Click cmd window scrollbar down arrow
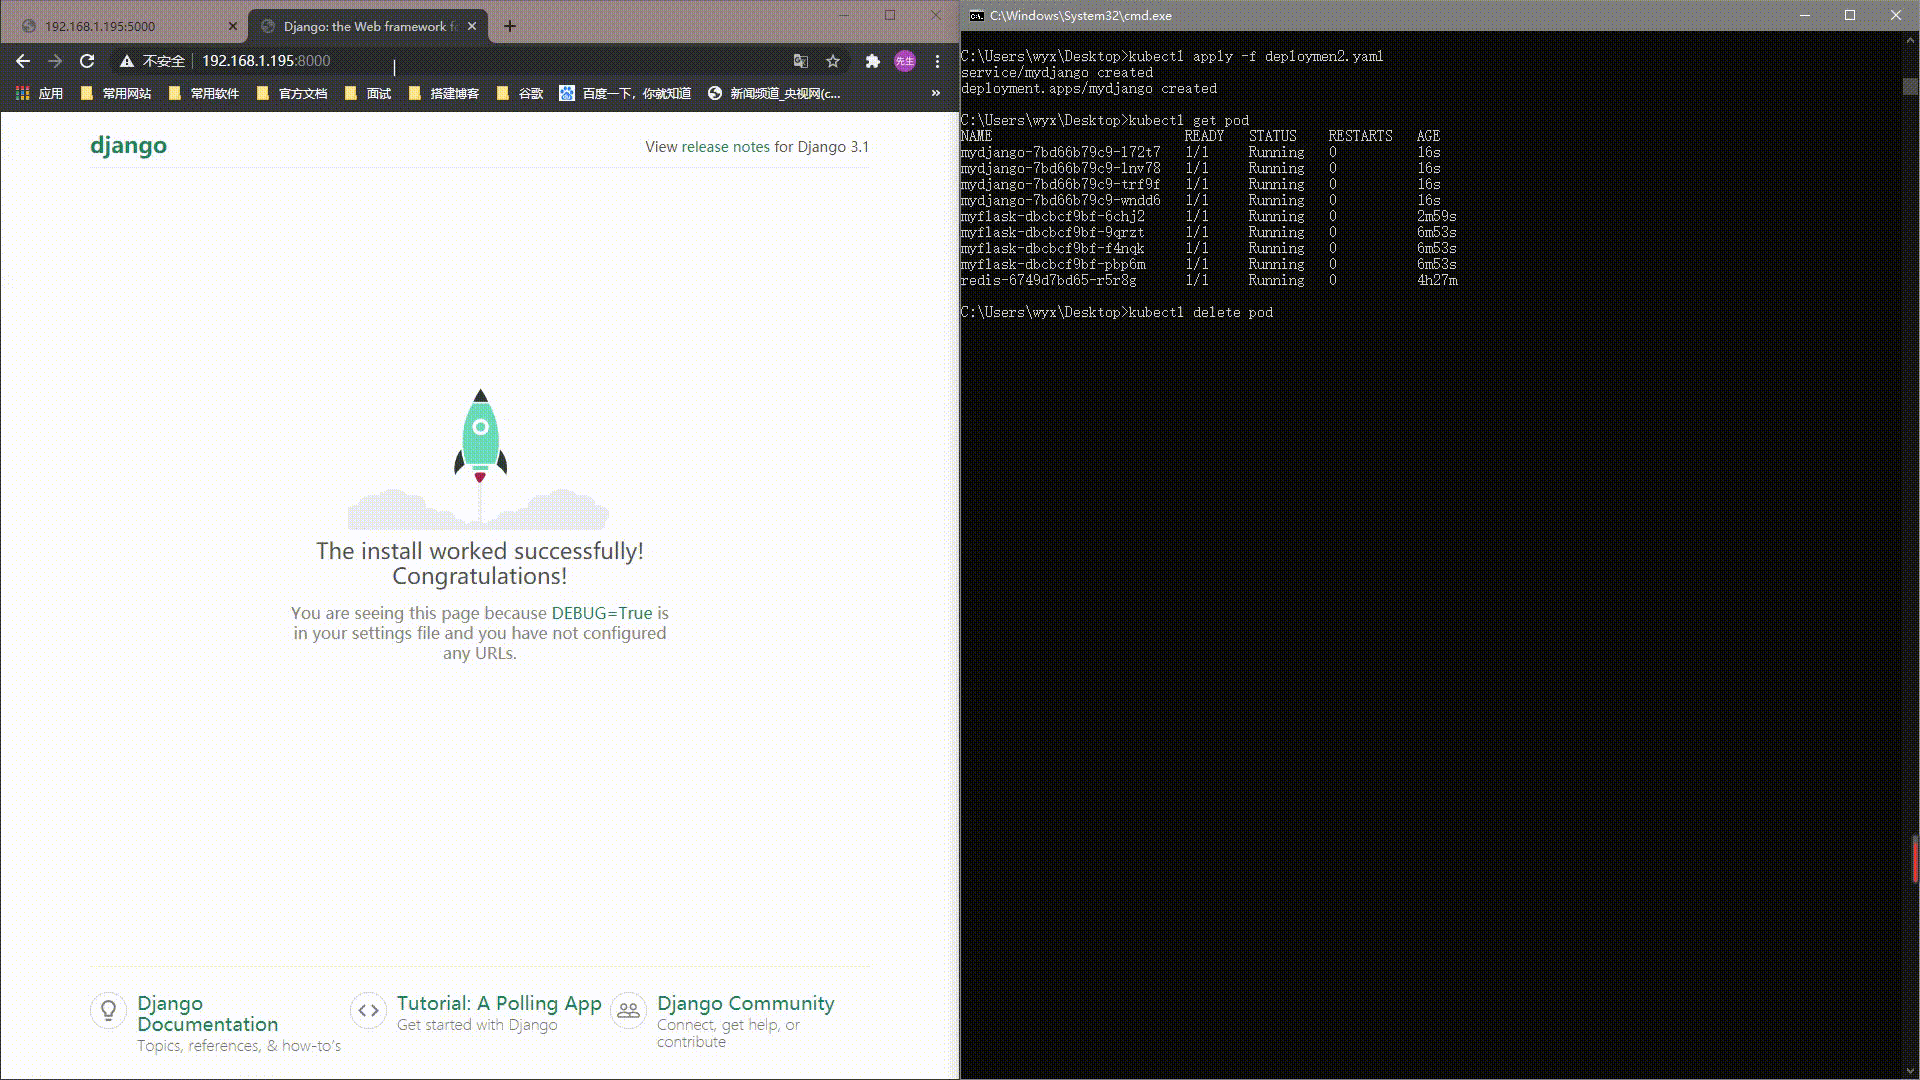 1911,1070
